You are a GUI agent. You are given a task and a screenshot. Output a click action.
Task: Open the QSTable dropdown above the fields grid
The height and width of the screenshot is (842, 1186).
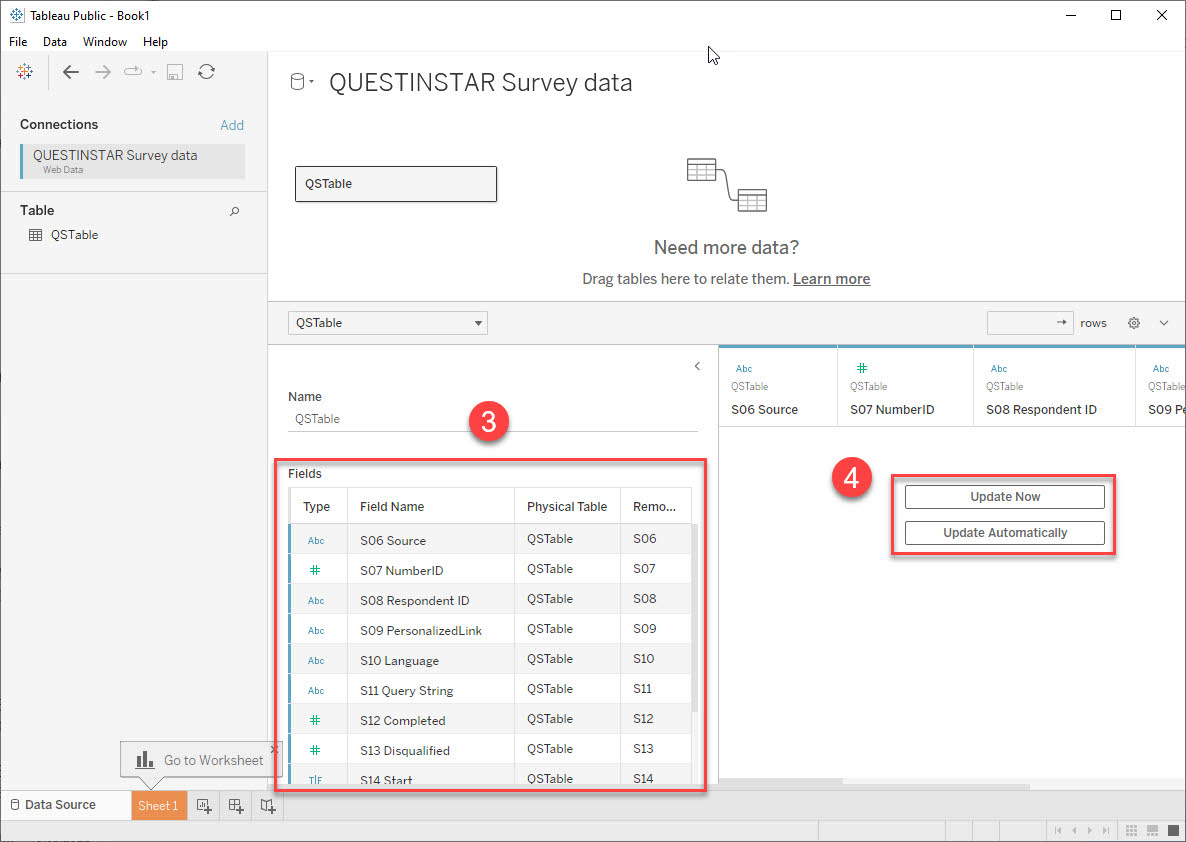(387, 323)
